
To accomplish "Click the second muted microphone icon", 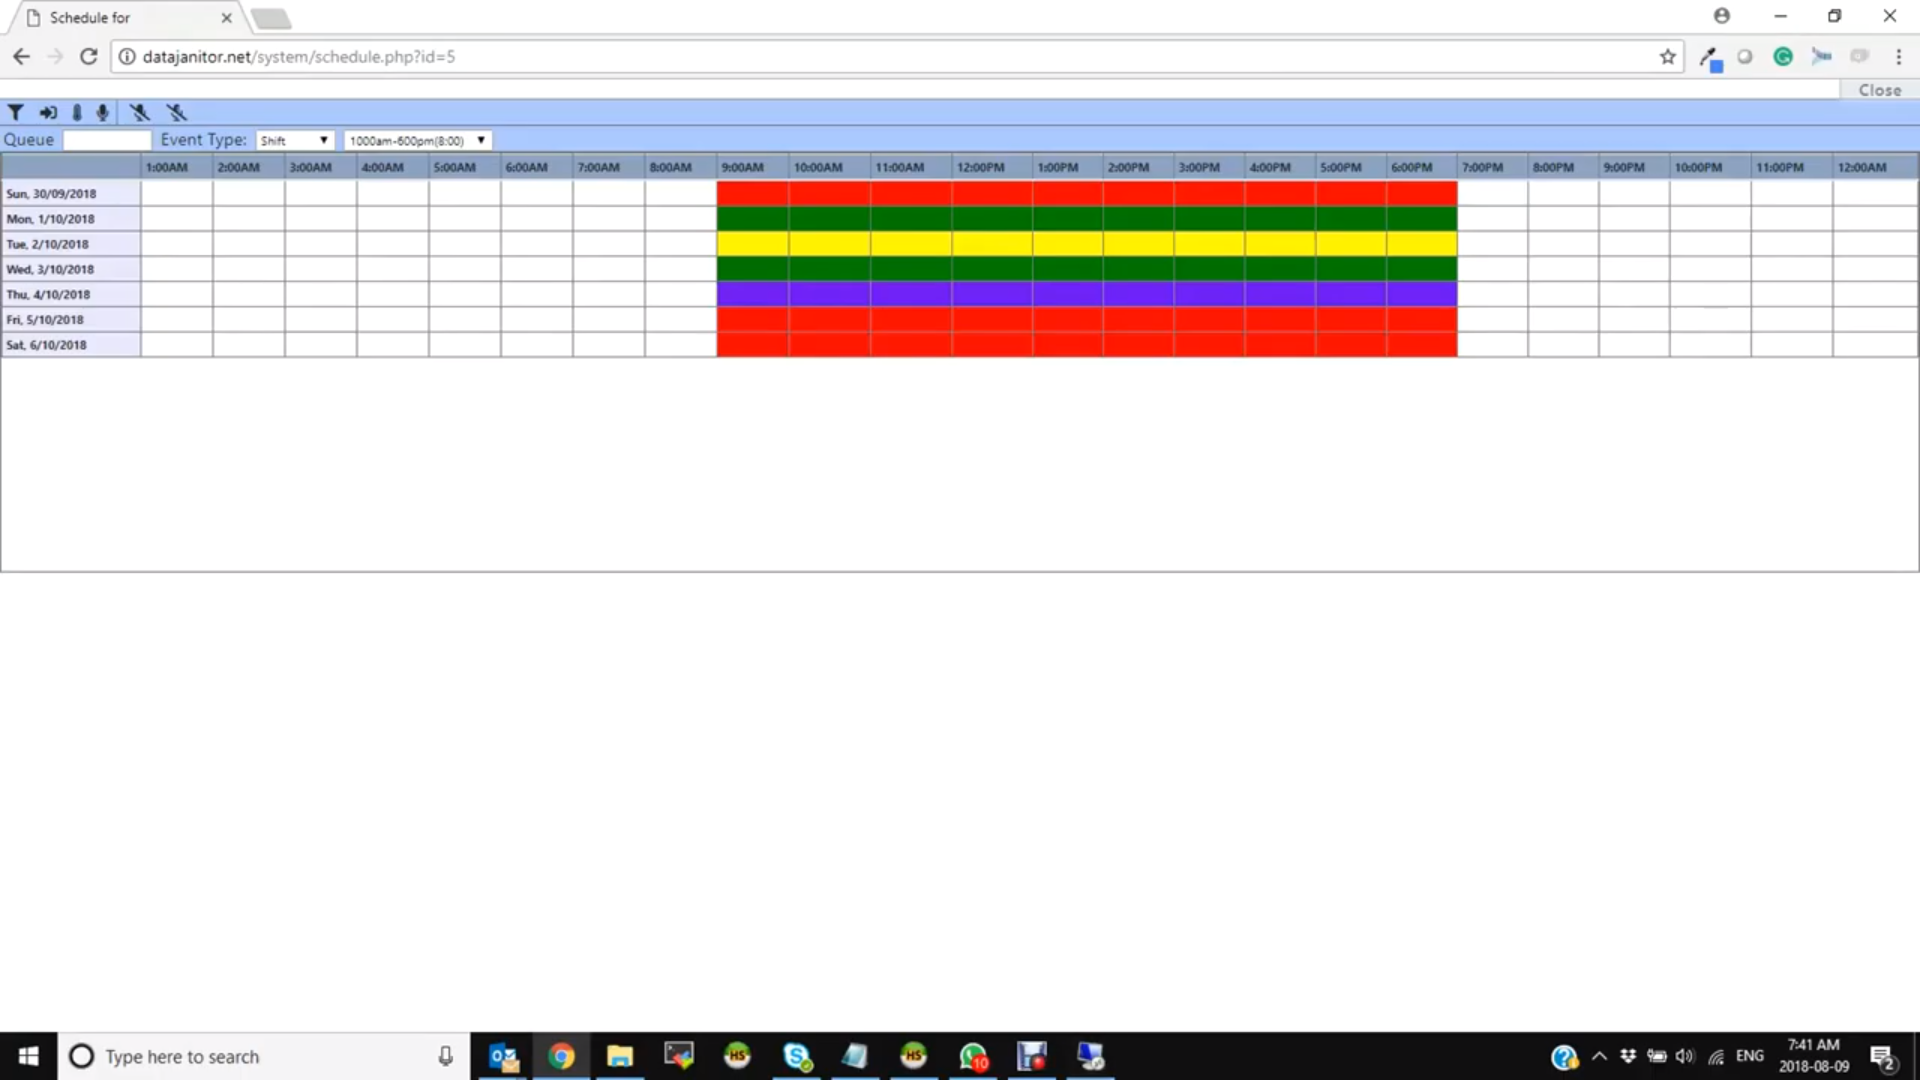I will tap(176, 112).
